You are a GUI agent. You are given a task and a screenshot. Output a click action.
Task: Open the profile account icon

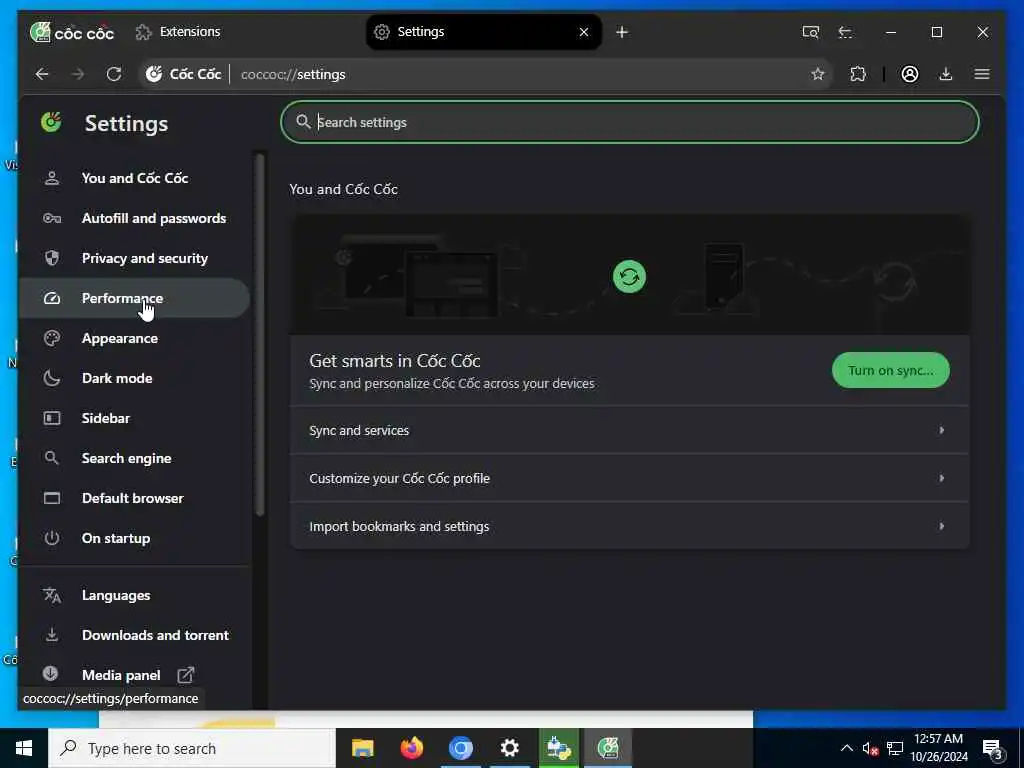coord(910,74)
